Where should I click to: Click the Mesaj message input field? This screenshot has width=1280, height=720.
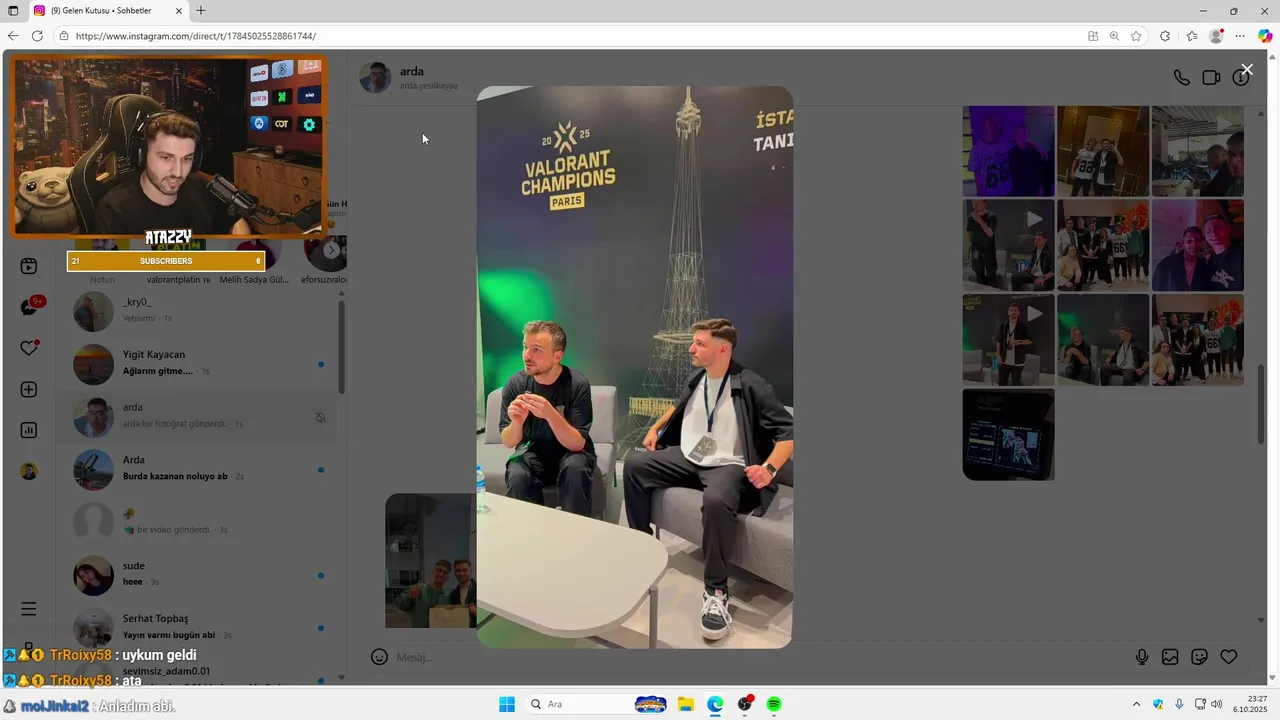(x=760, y=657)
